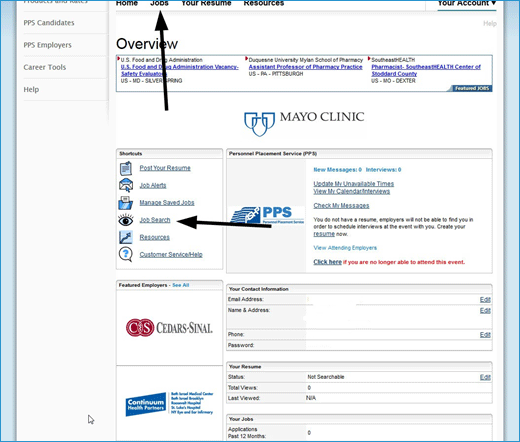Screen dimensions: 520x442
Task: Select Help in the left sidebar
Action: tap(31, 90)
